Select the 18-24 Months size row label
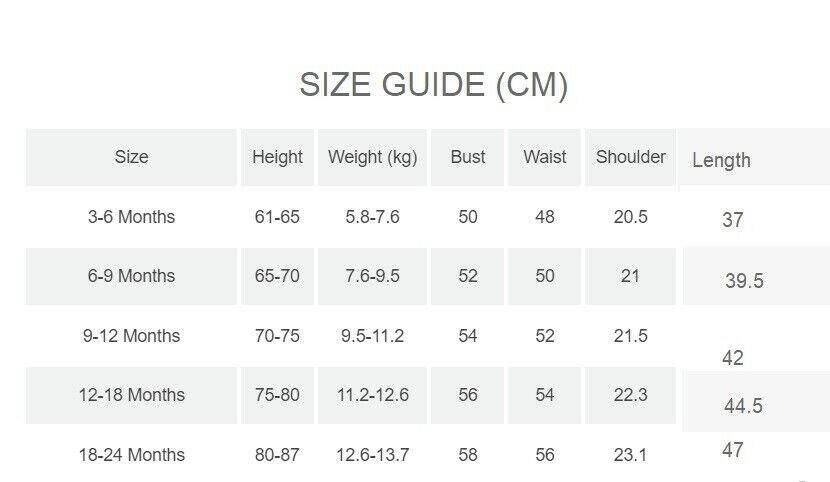Screen dimensions: 830x482 [x=131, y=455]
